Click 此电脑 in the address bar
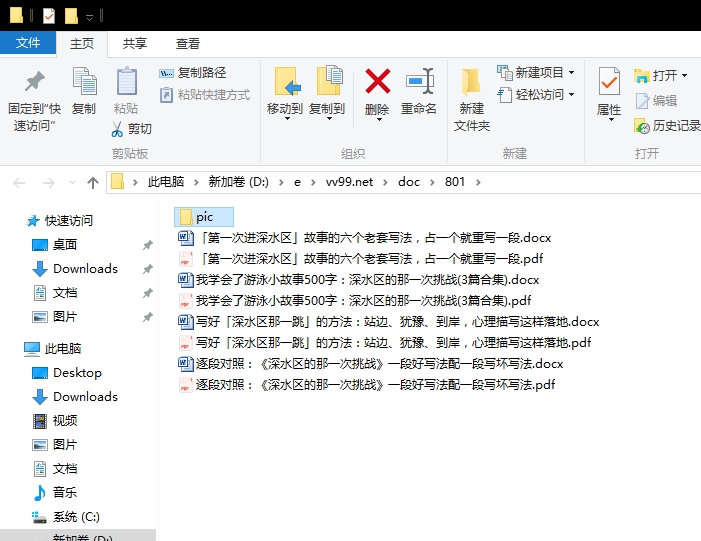 tap(166, 182)
